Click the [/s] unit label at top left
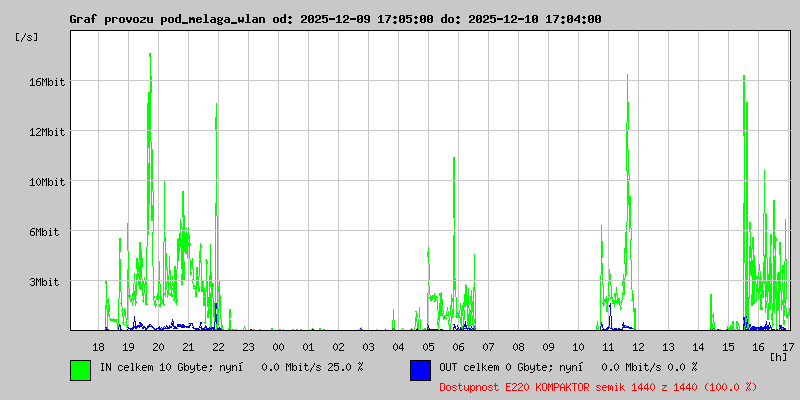The height and width of the screenshot is (400, 800). (27, 37)
